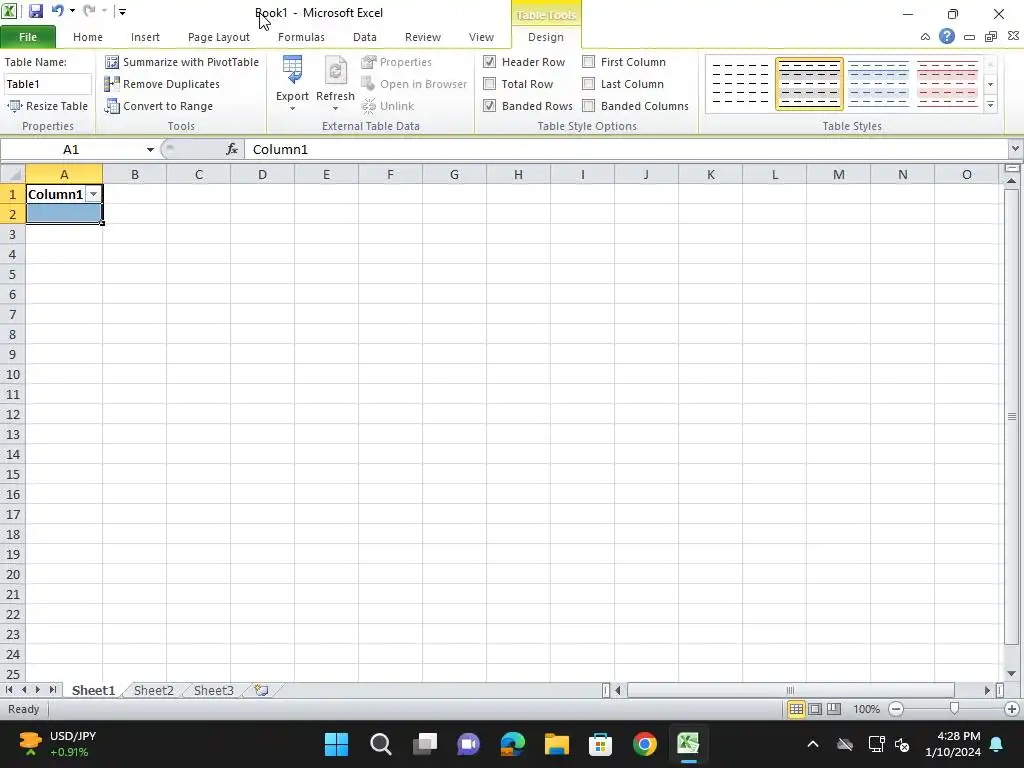The width and height of the screenshot is (1024, 768).
Task: Jump to the last sheet with the navigation arrow
Action: pos(52,690)
